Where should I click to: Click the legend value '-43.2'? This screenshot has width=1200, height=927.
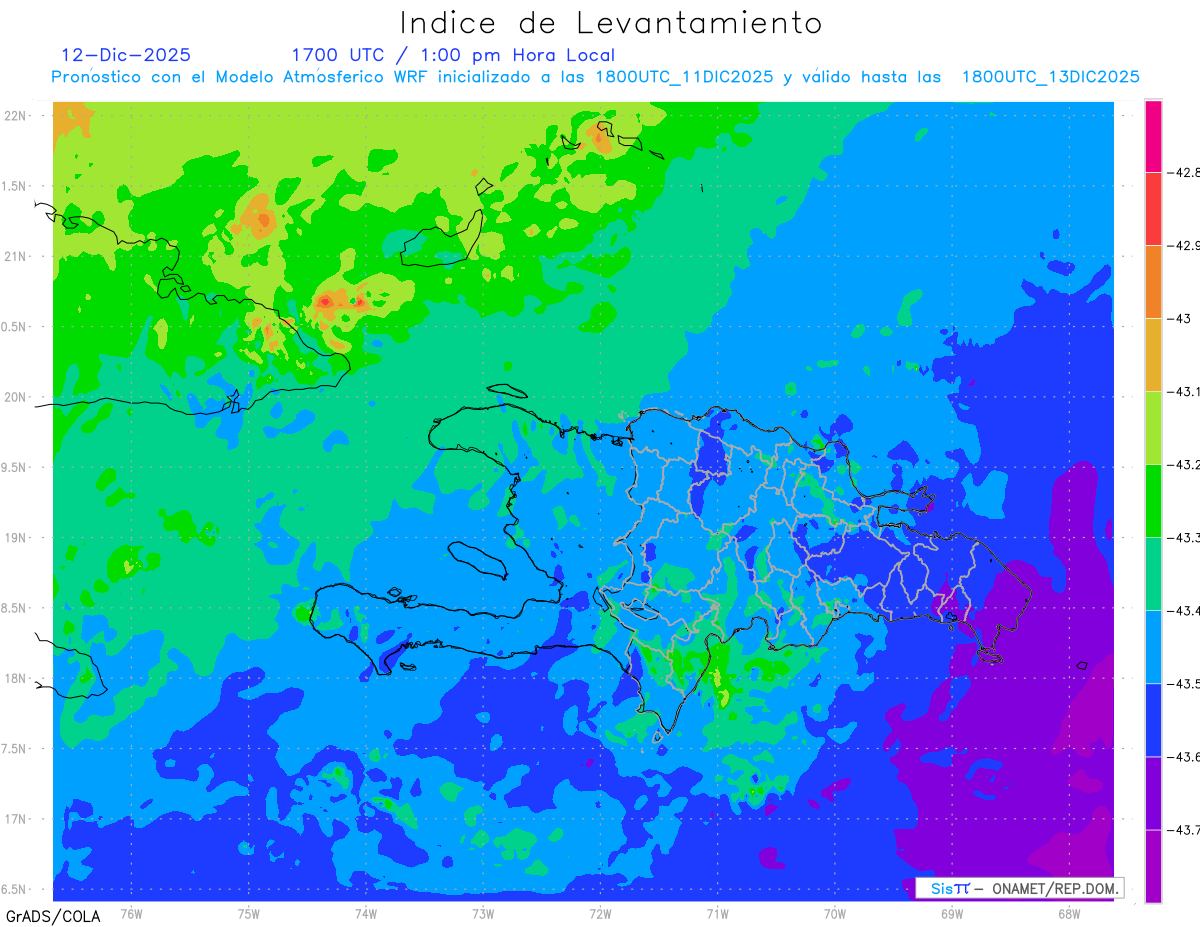pyautogui.click(x=1183, y=464)
